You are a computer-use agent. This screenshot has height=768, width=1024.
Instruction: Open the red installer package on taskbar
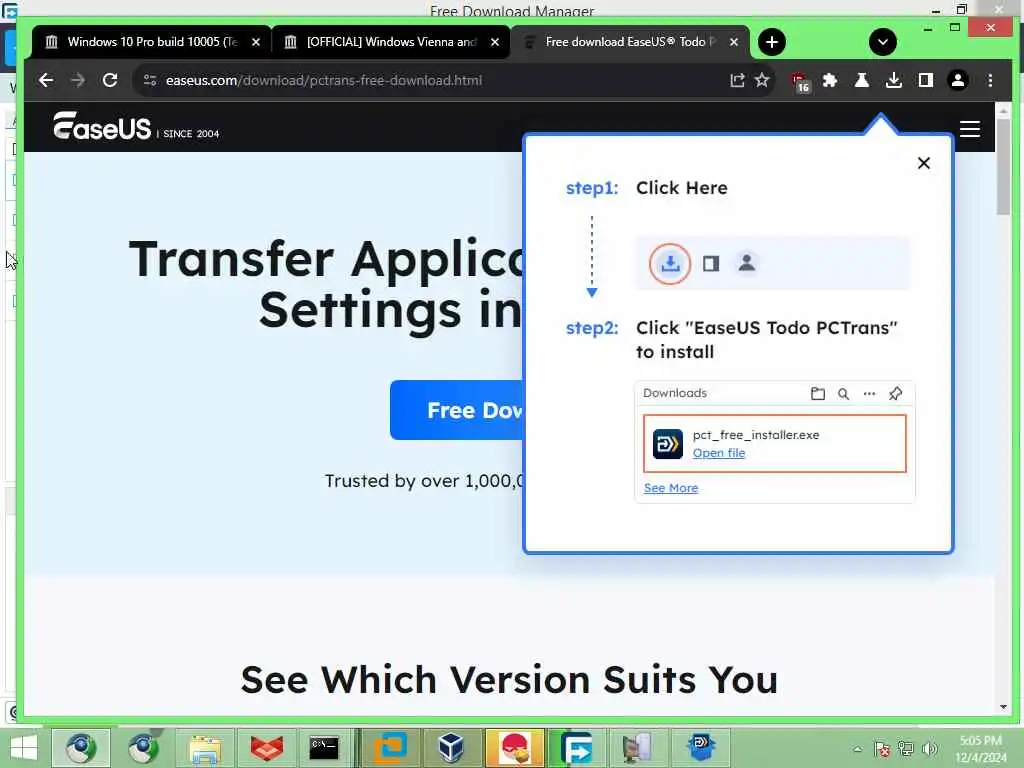[x=515, y=748]
